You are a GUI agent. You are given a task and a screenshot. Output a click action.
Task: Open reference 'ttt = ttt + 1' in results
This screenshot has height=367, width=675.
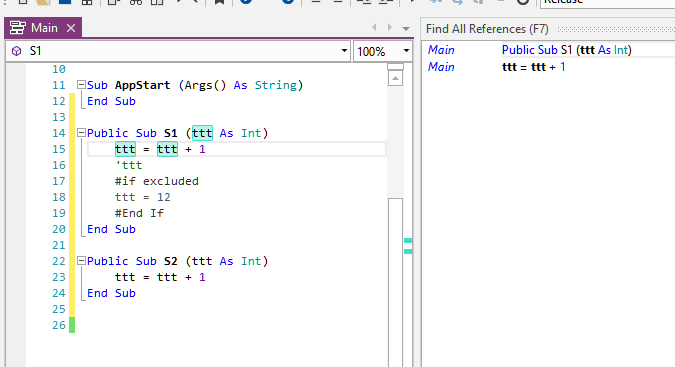[533, 67]
